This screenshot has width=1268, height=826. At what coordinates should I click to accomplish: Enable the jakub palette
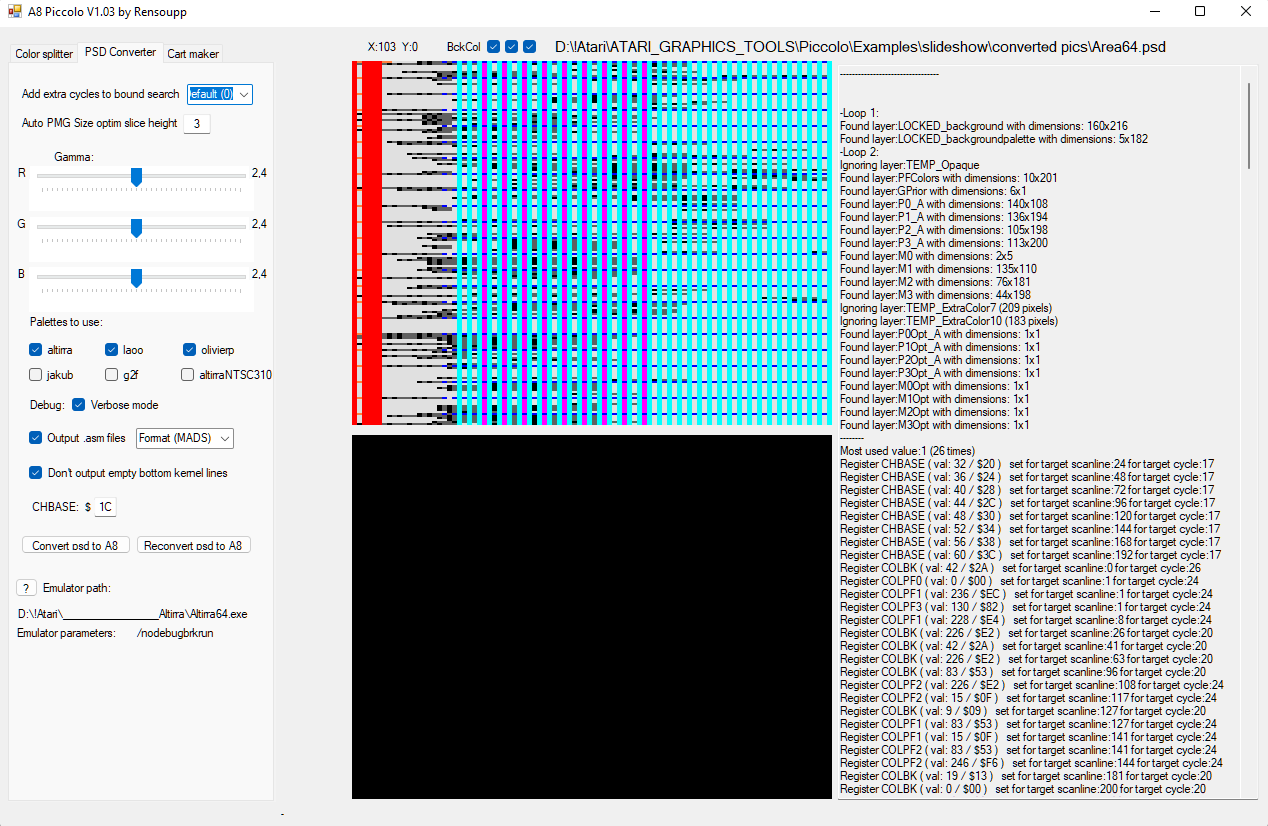point(36,375)
